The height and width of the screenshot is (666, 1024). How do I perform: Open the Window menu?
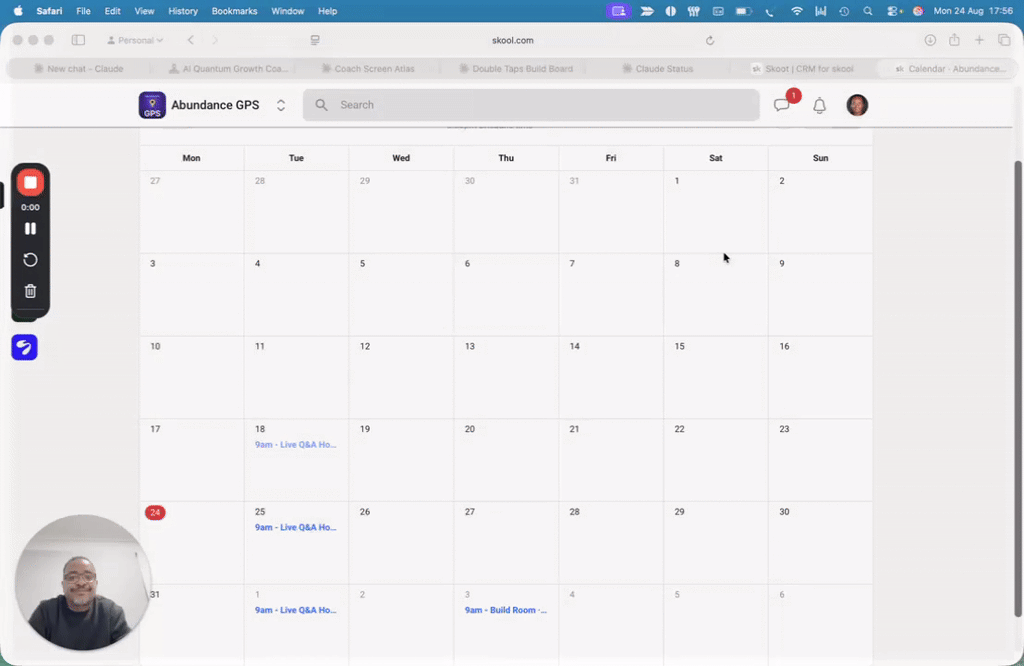point(287,11)
